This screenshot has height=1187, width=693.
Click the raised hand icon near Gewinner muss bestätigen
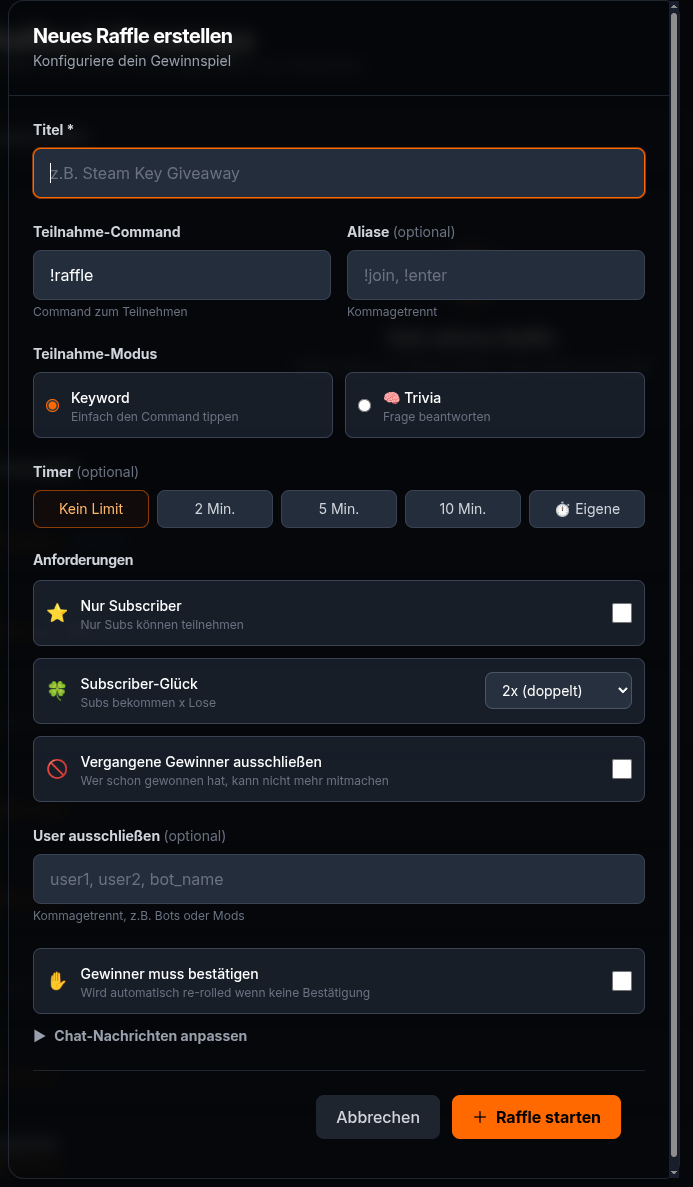pos(57,981)
